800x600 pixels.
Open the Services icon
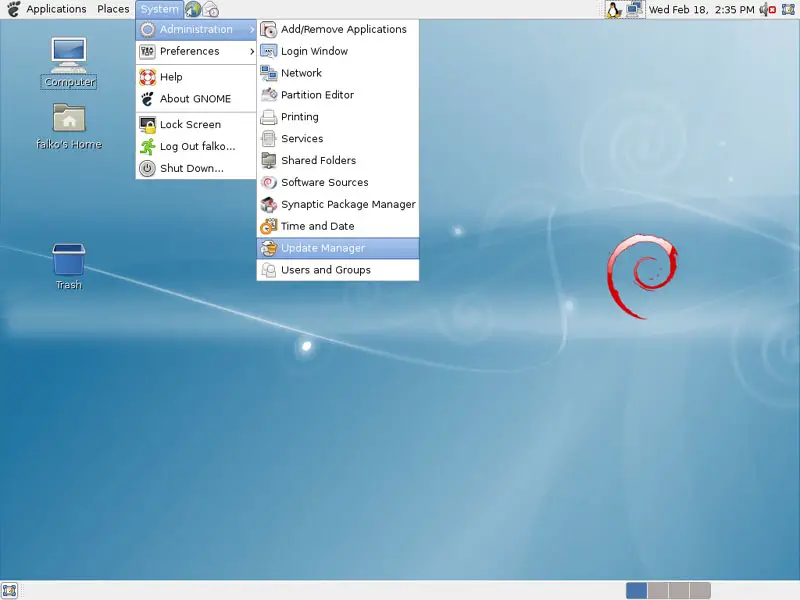(268, 139)
